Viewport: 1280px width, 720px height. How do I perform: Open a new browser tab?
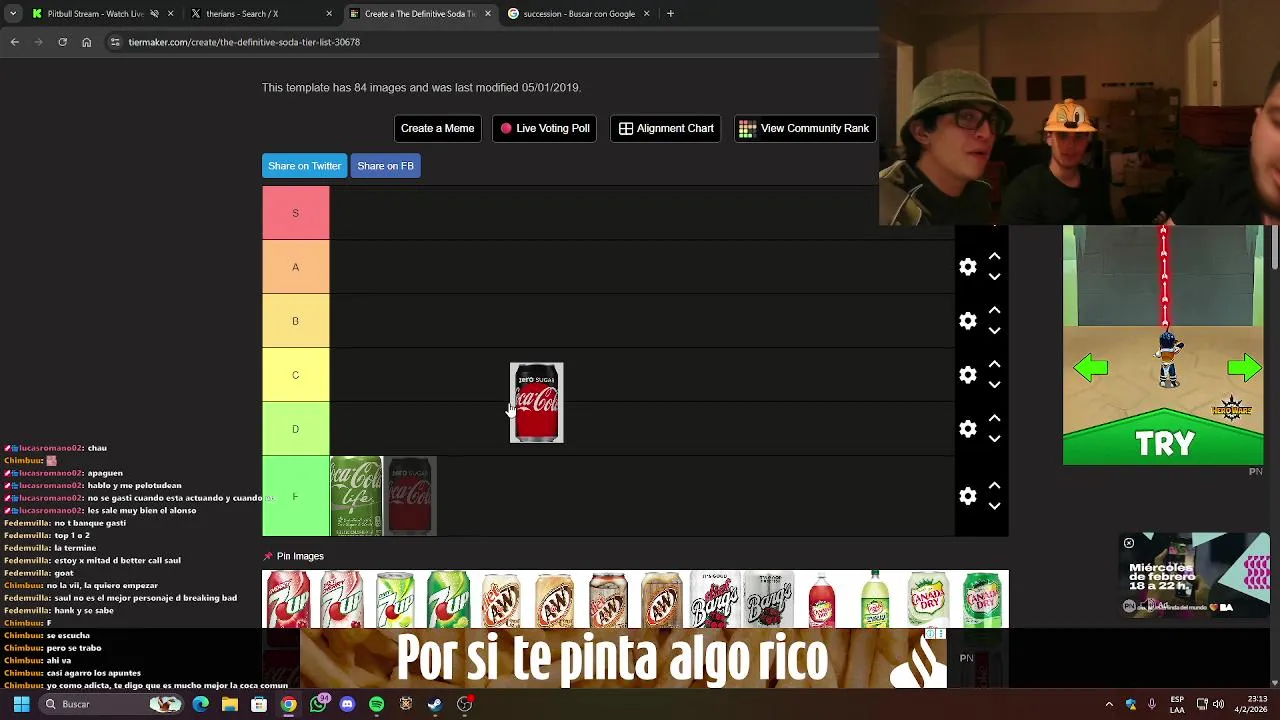click(x=670, y=14)
